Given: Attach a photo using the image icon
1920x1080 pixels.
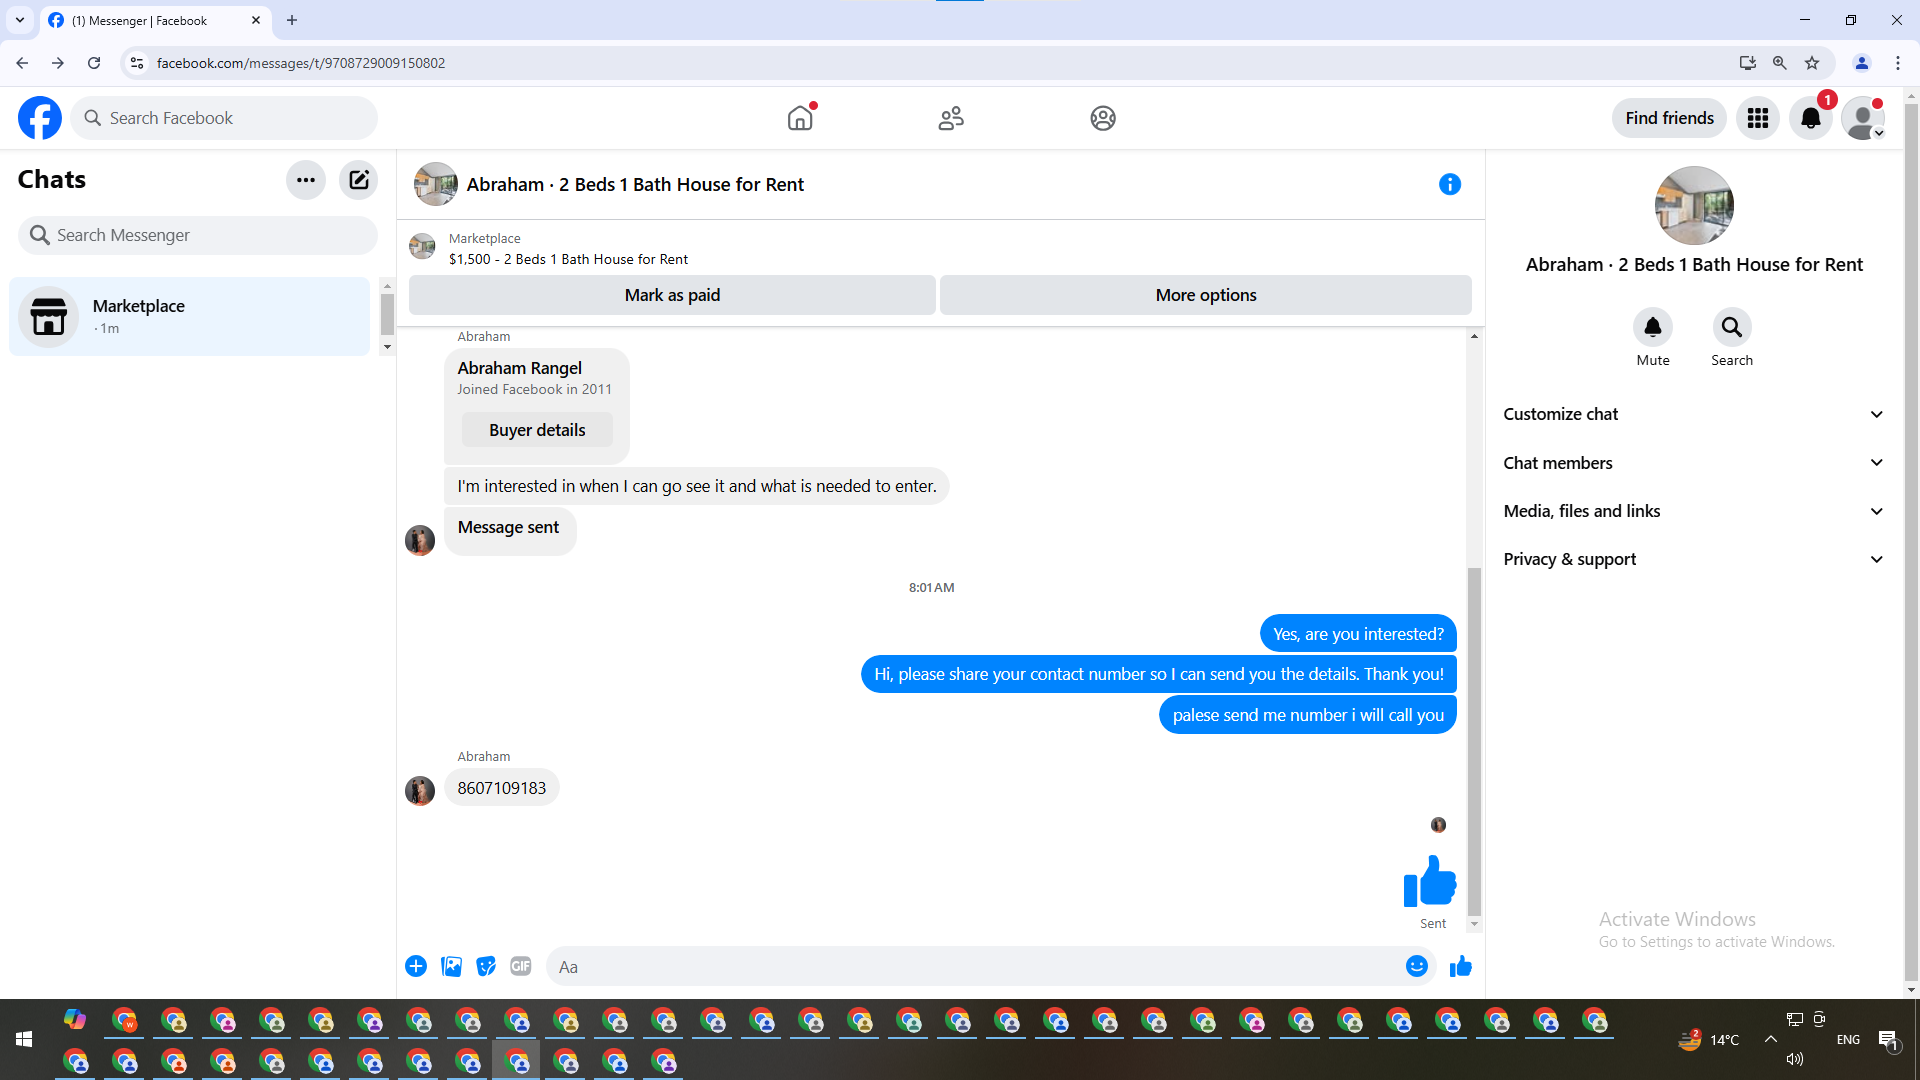Looking at the screenshot, I should [452, 966].
